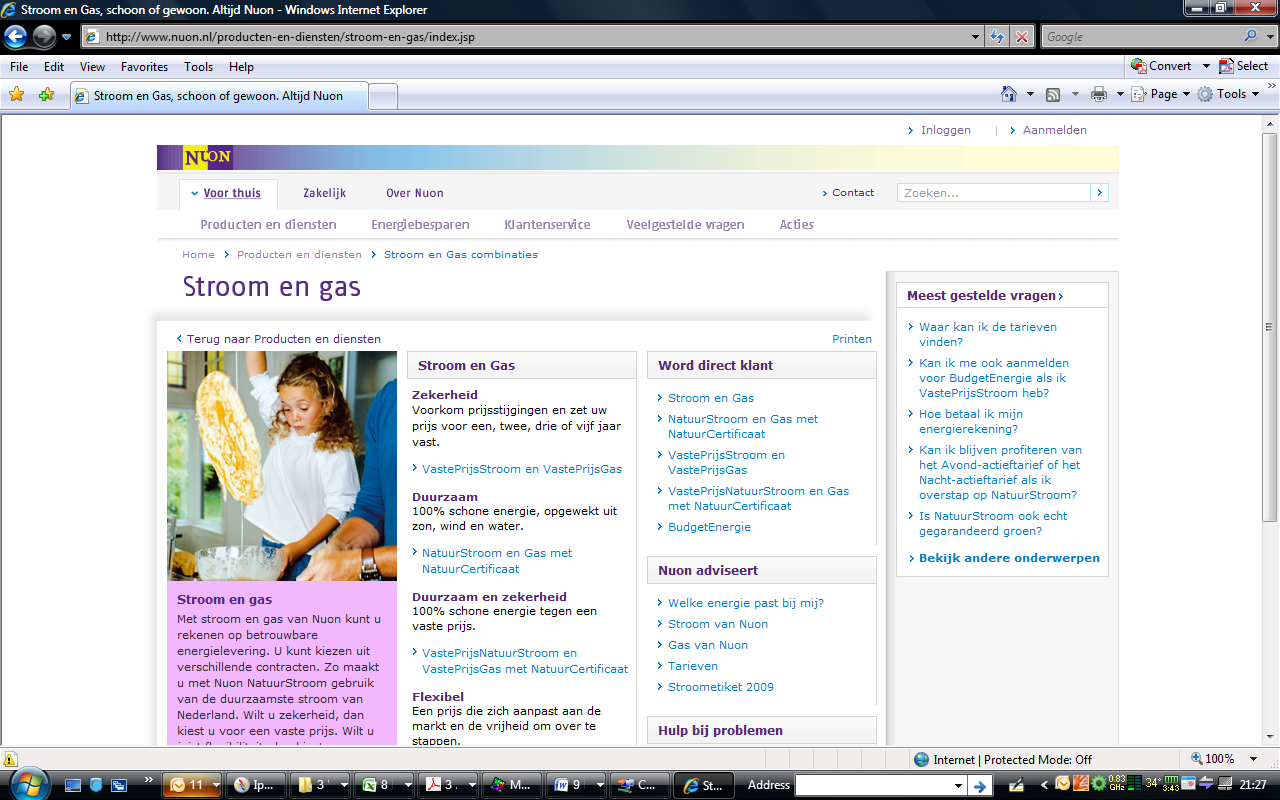Switch to the Zakelijk tab
Image resolution: width=1280 pixels, height=800 pixels.
(324, 193)
